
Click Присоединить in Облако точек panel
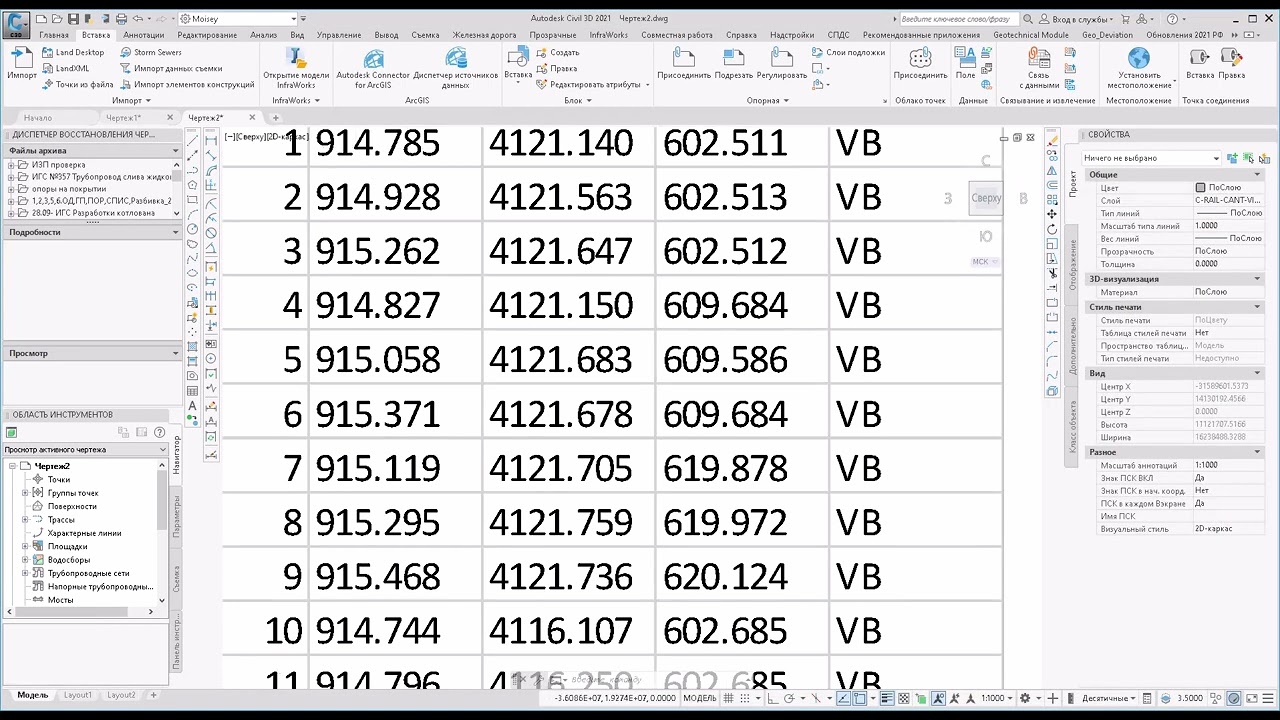(920, 64)
